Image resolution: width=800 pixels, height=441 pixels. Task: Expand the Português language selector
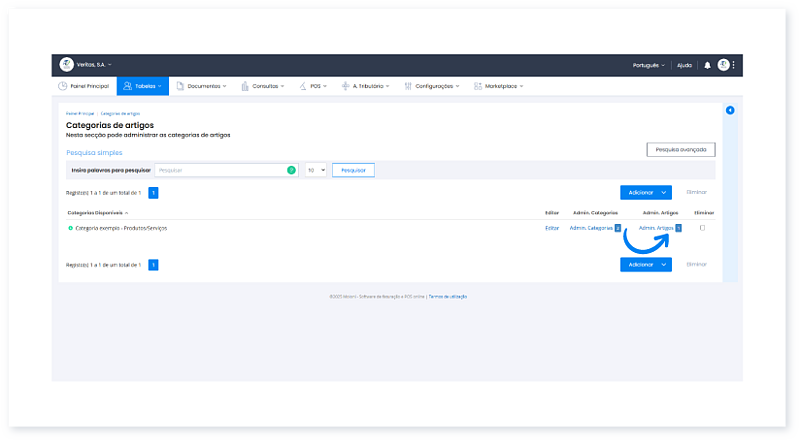pyautogui.click(x=649, y=65)
